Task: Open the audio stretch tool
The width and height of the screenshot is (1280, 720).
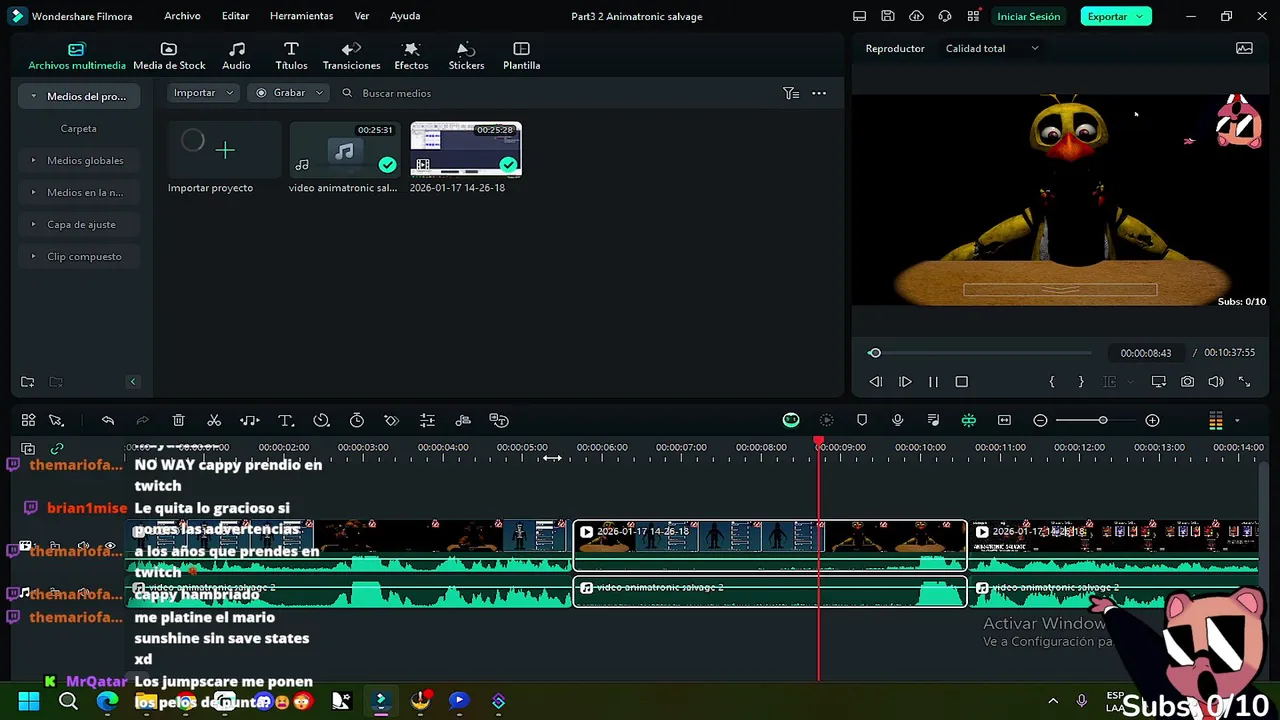Action: 250,421
